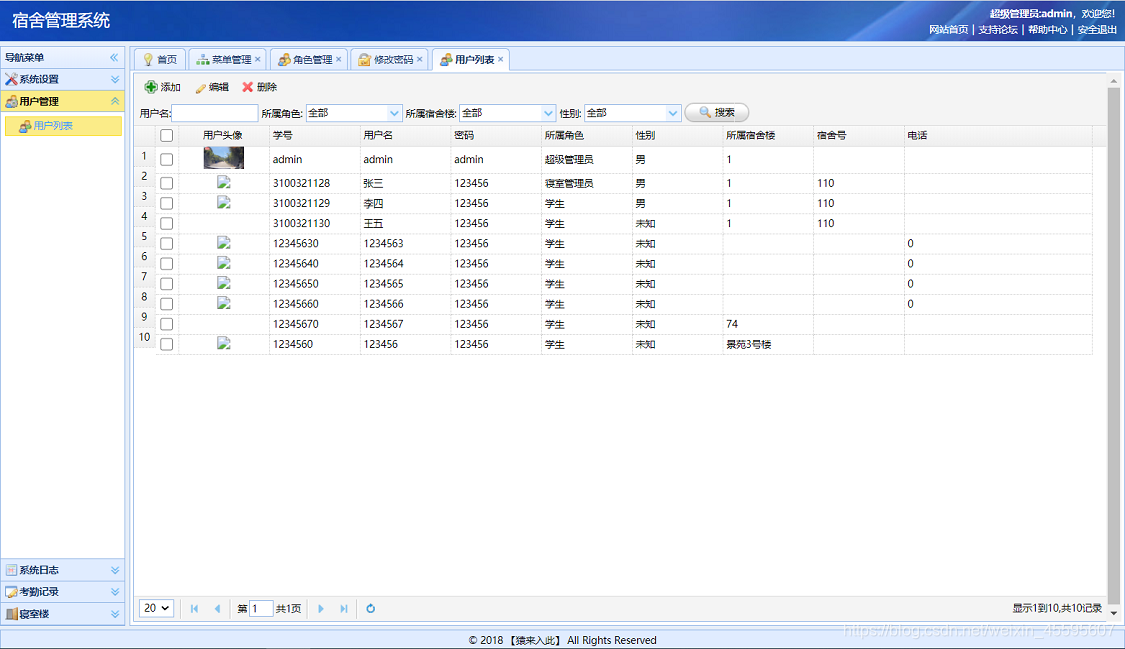The height and width of the screenshot is (649, 1125).
Task: Check the checkbox for 李四 row
Action: click(x=166, y=203)
